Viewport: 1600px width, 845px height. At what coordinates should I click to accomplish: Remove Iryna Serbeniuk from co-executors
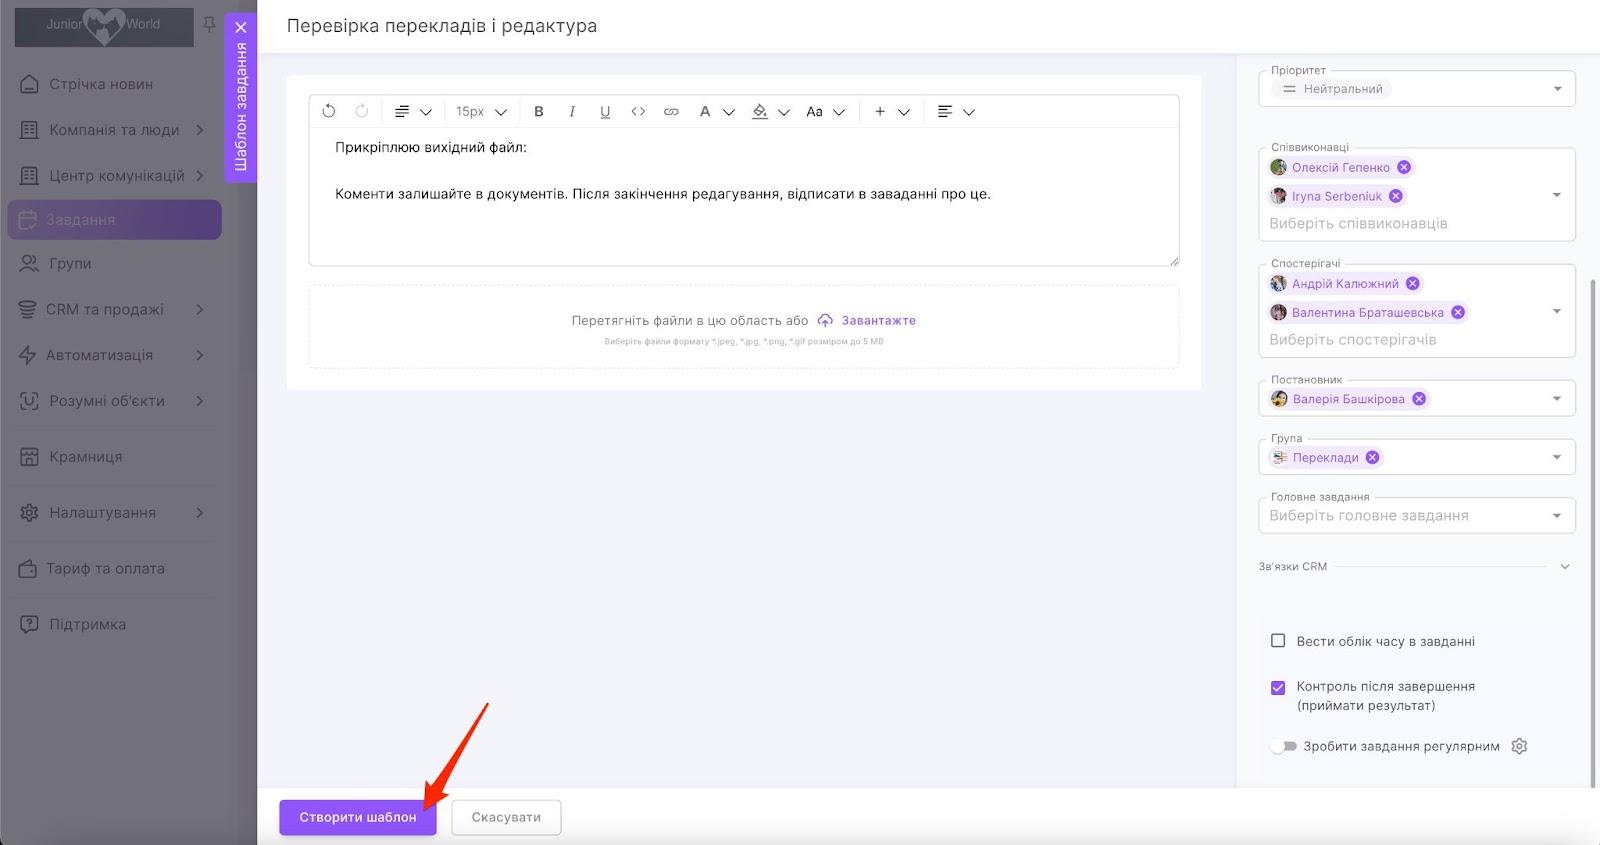click(x=1396, y=196)
